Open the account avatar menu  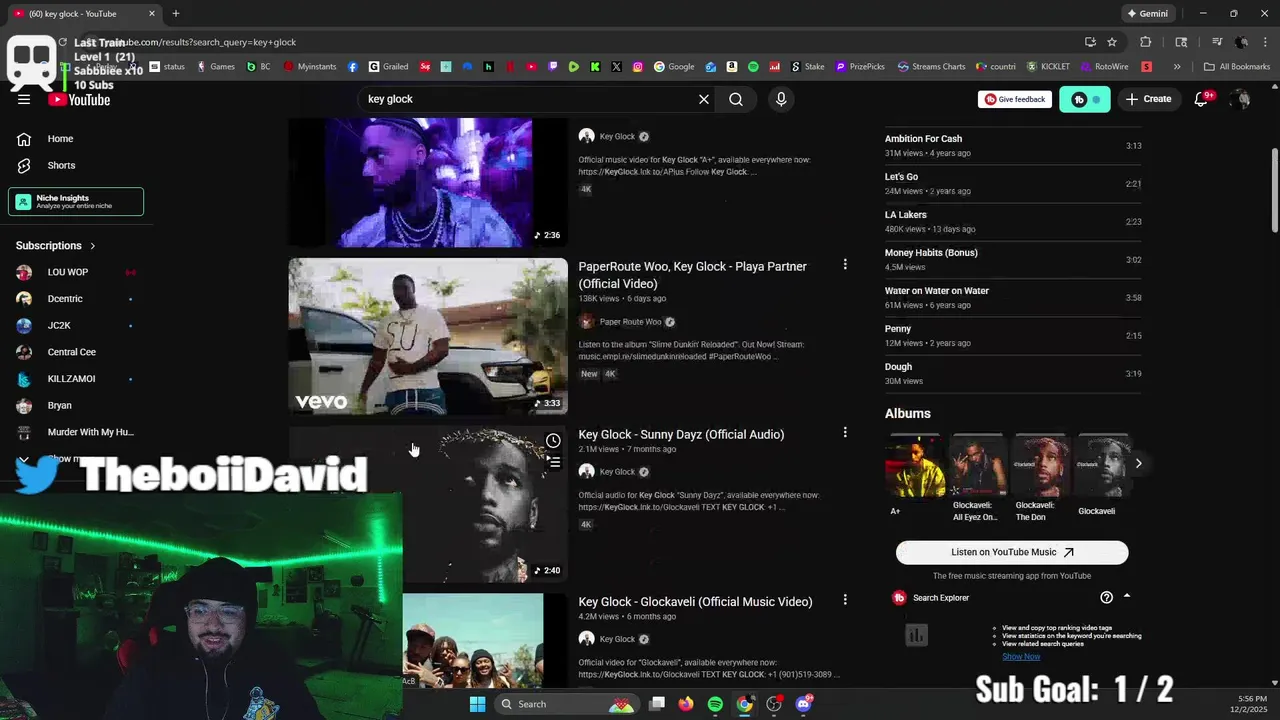1241,99
